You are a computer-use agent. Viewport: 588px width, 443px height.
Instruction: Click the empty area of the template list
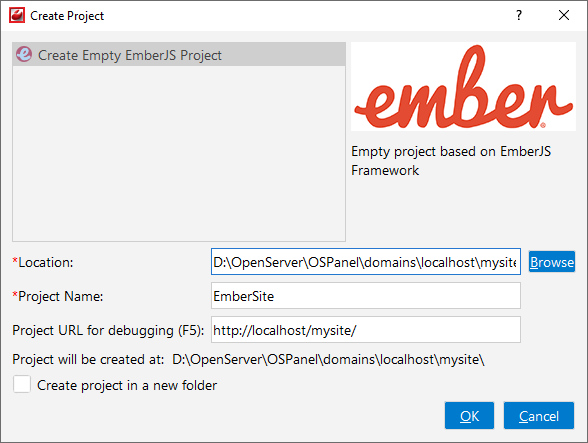pos(179,154)
